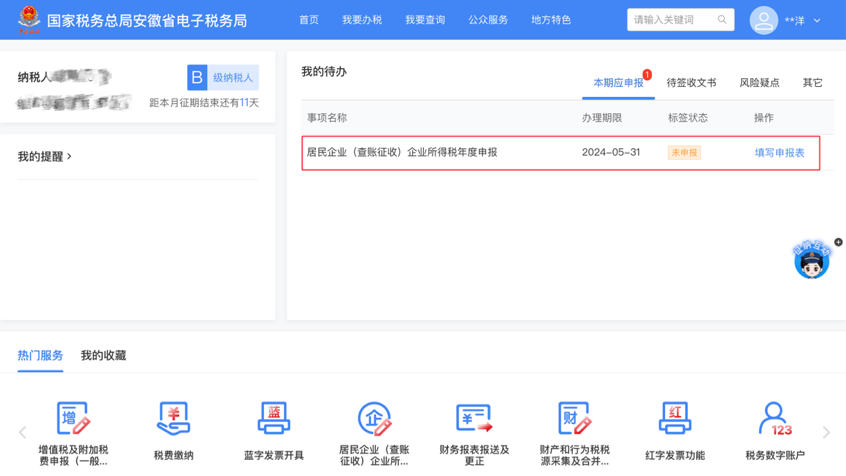The width and height of the screenshot is (846, 476).
Task: Select the 热门服务 tab
Action: (x=40, y=355)
